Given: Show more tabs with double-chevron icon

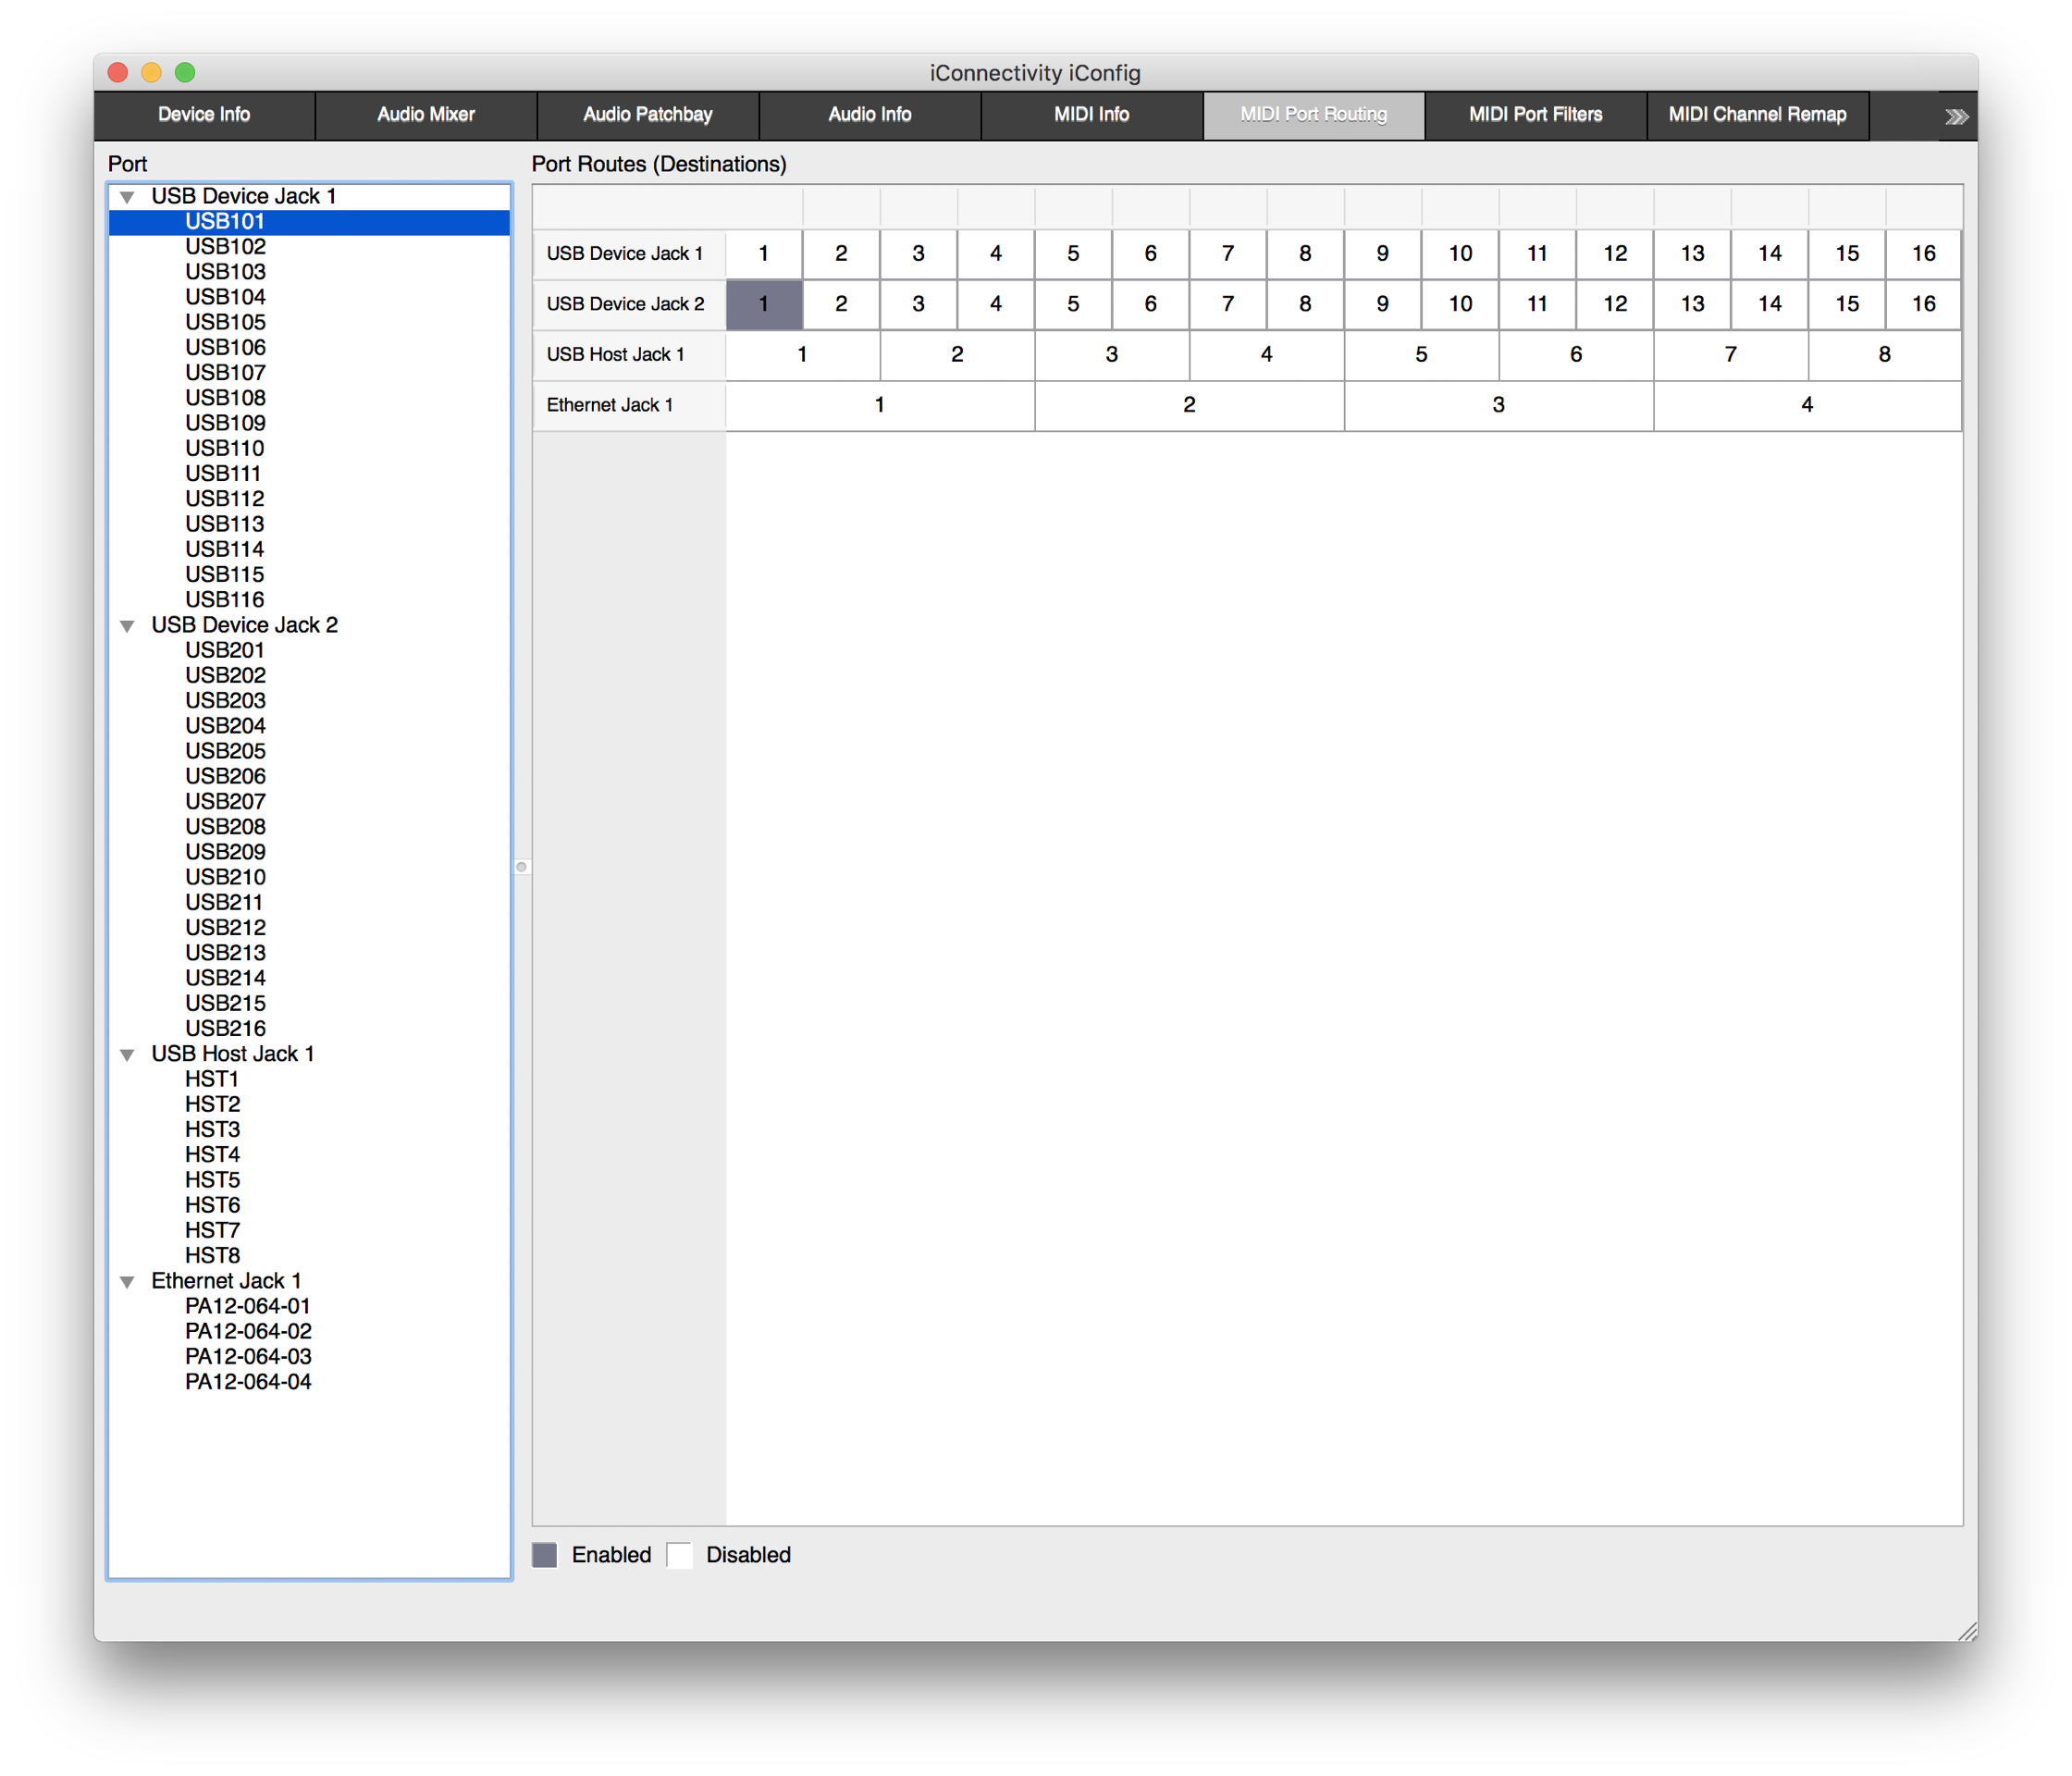Looking at the screenshot, I should point(1956,117).
